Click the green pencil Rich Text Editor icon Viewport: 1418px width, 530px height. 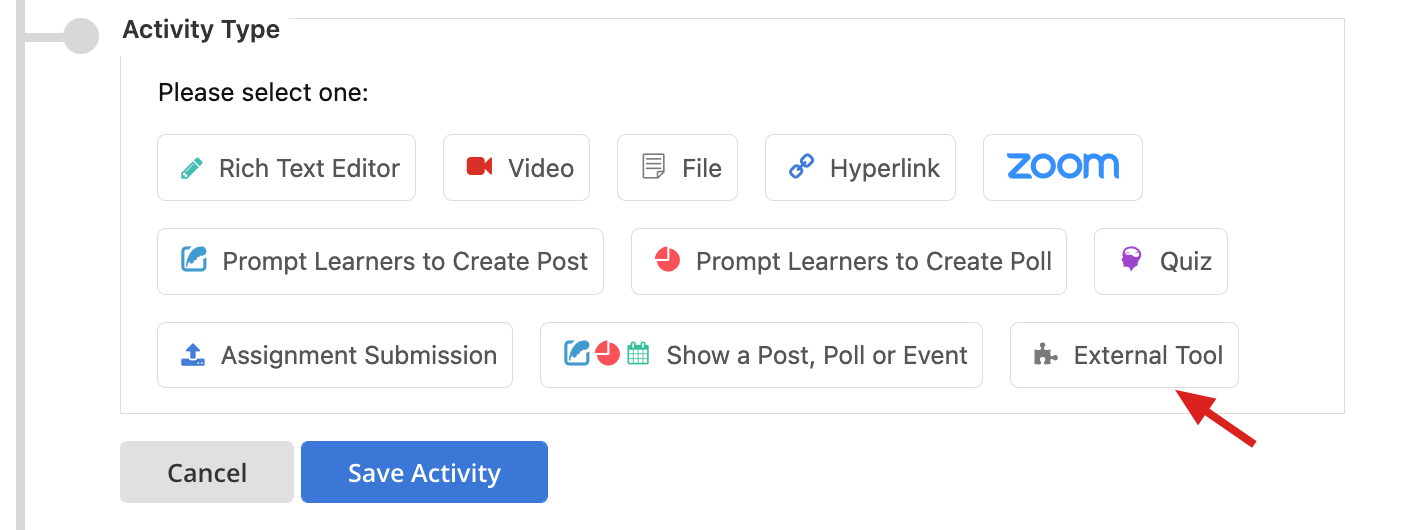coord(192,168)
